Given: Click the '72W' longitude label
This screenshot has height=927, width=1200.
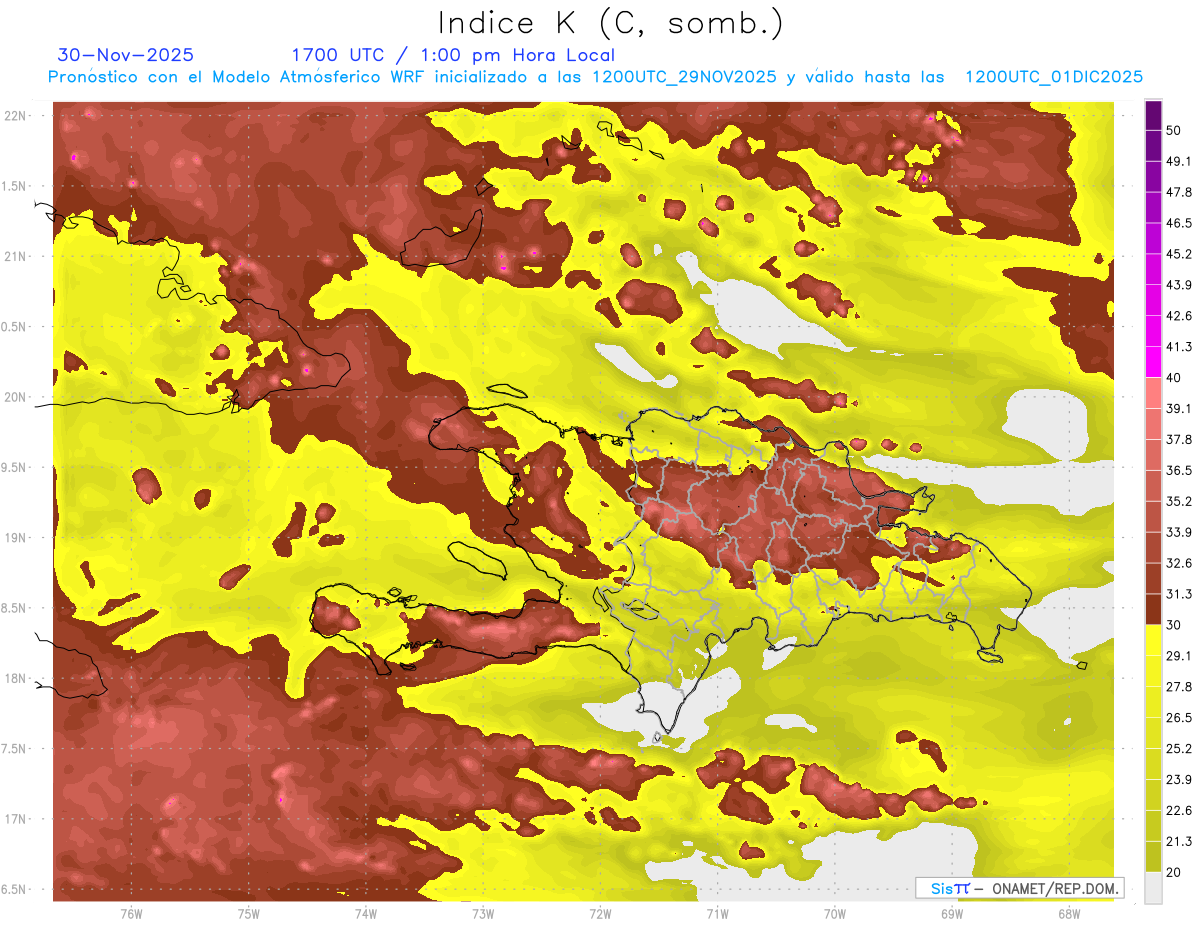Looking at the screenshot, I should pyautogui.click(x=600, y=913).
